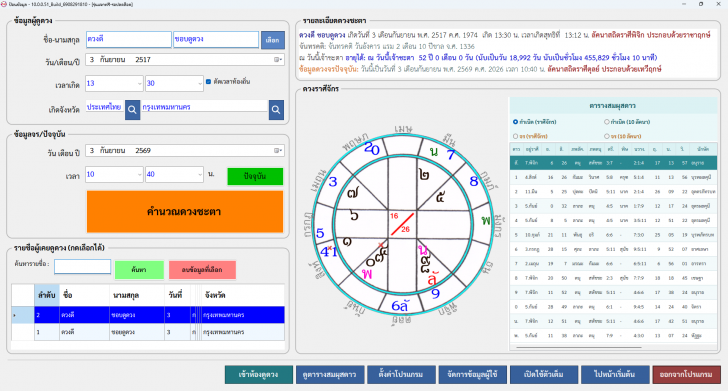
Task: Click row selector arrow of row 2
Action: [23, 315]
